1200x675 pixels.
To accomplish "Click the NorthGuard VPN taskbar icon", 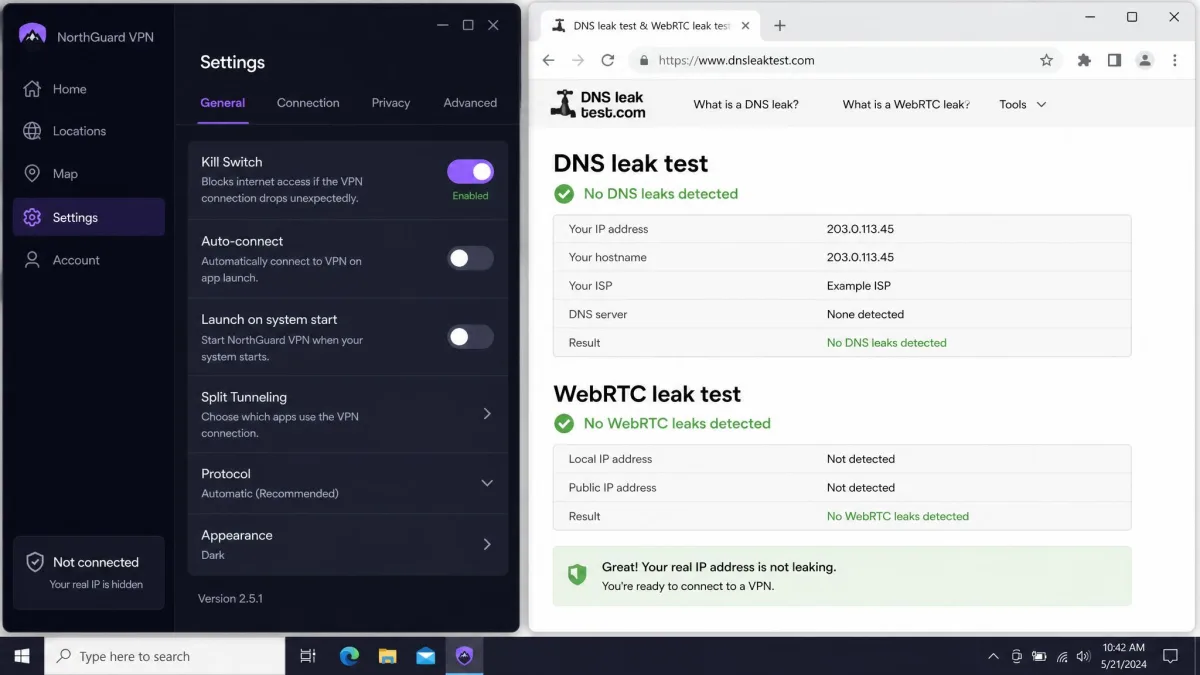I will coord(465,656).
